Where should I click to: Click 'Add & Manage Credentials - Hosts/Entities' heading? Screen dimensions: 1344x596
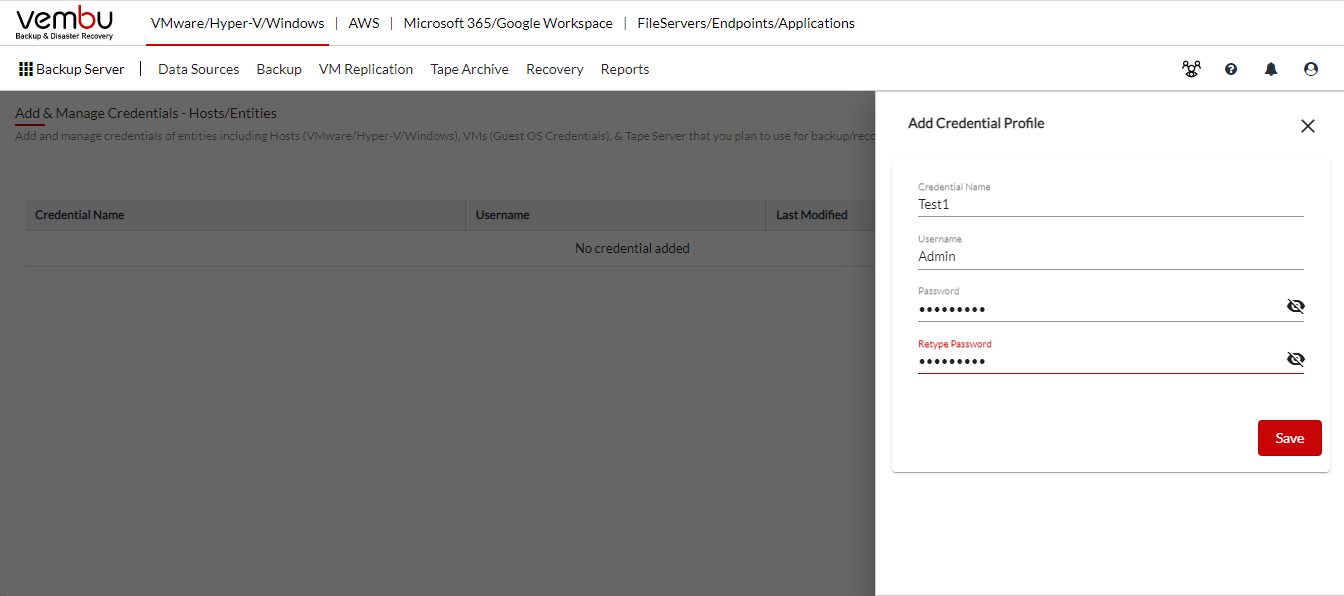click(146, 113)
